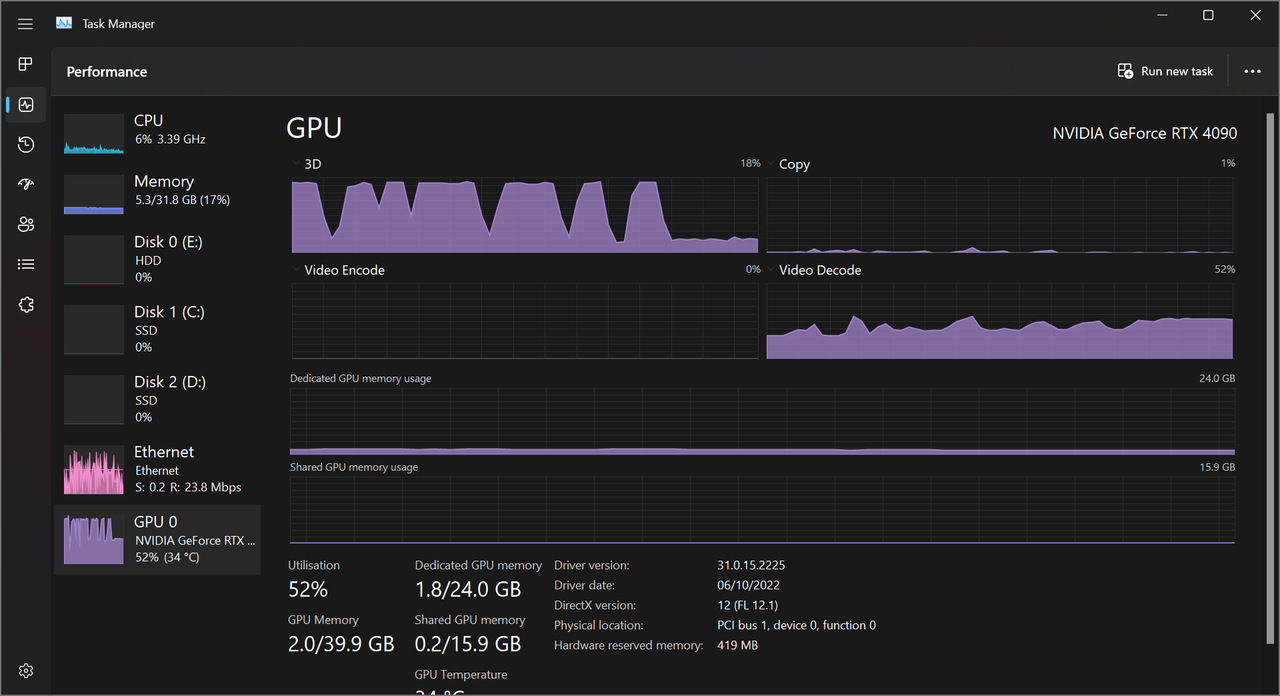The image size is (1280, 696).
Task: Open the Processes page icon
Action: click(x=26, y=64)
